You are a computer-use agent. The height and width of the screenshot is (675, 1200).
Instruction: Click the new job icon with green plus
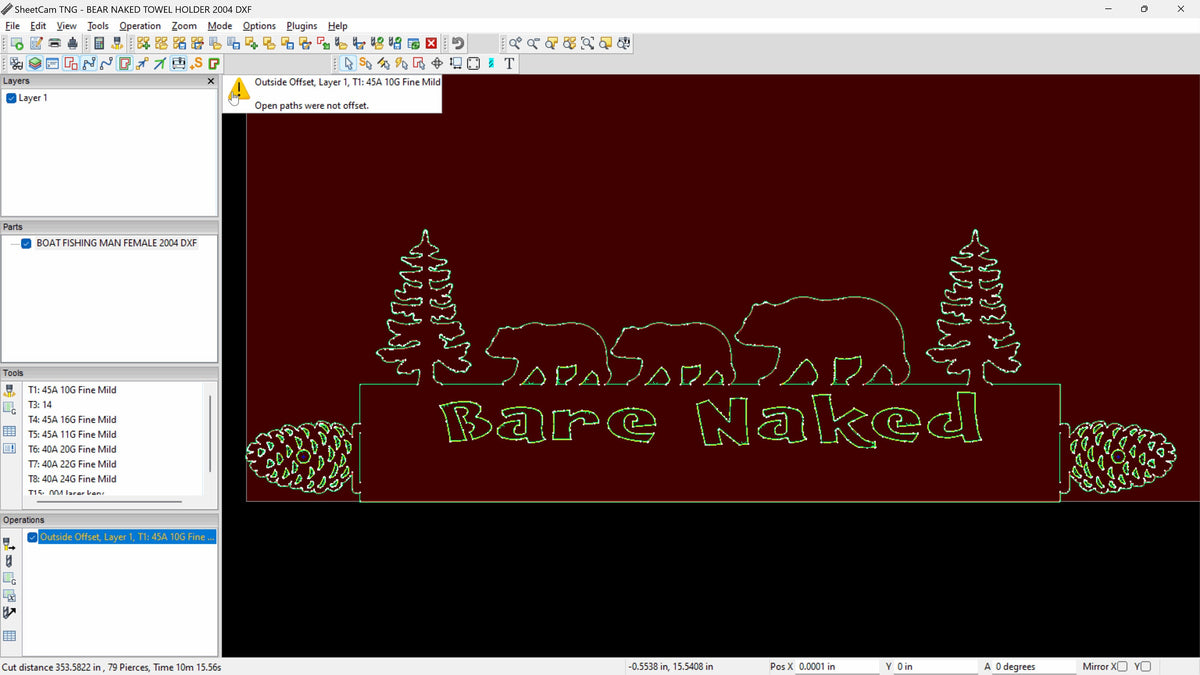tap(17, 44)
